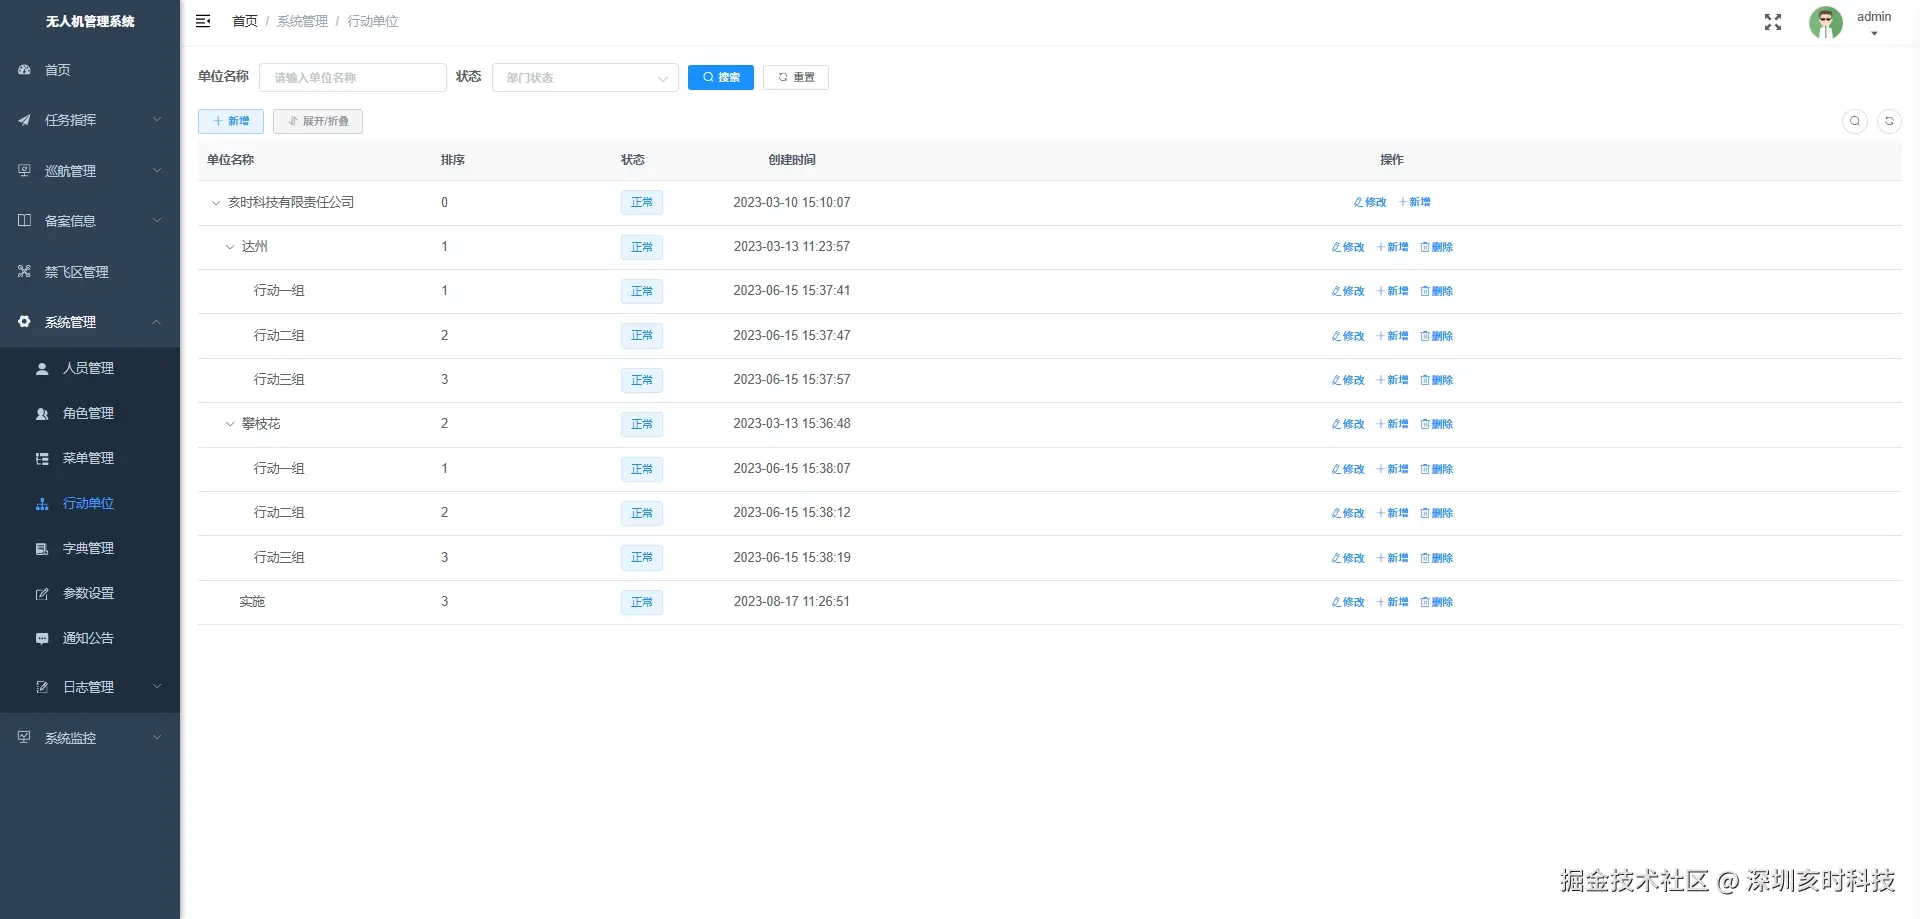Expand the 巡航管理 sidebar submenu arrow
The image size is (1920, 919).
[157, 171]
